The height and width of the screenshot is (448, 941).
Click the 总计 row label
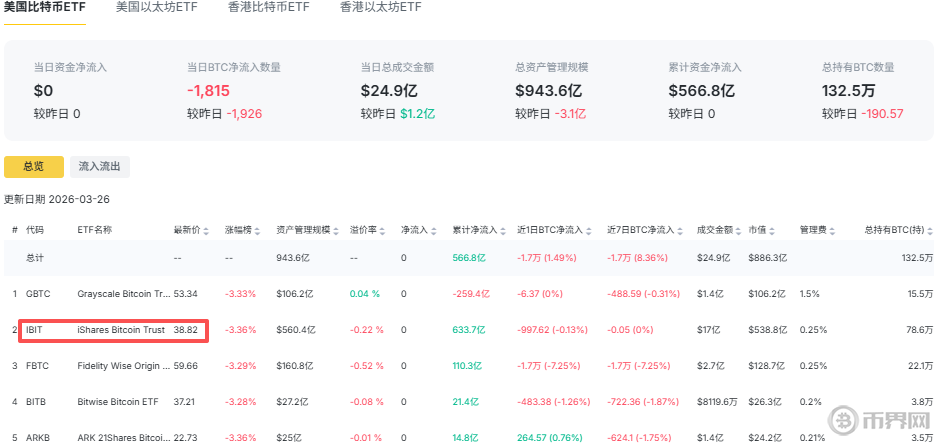[x=35, y=258]
